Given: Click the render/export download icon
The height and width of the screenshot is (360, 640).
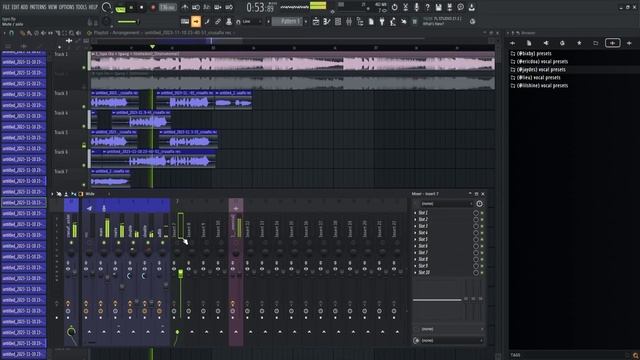Looking at the screenshot, I should pos(472,7).
